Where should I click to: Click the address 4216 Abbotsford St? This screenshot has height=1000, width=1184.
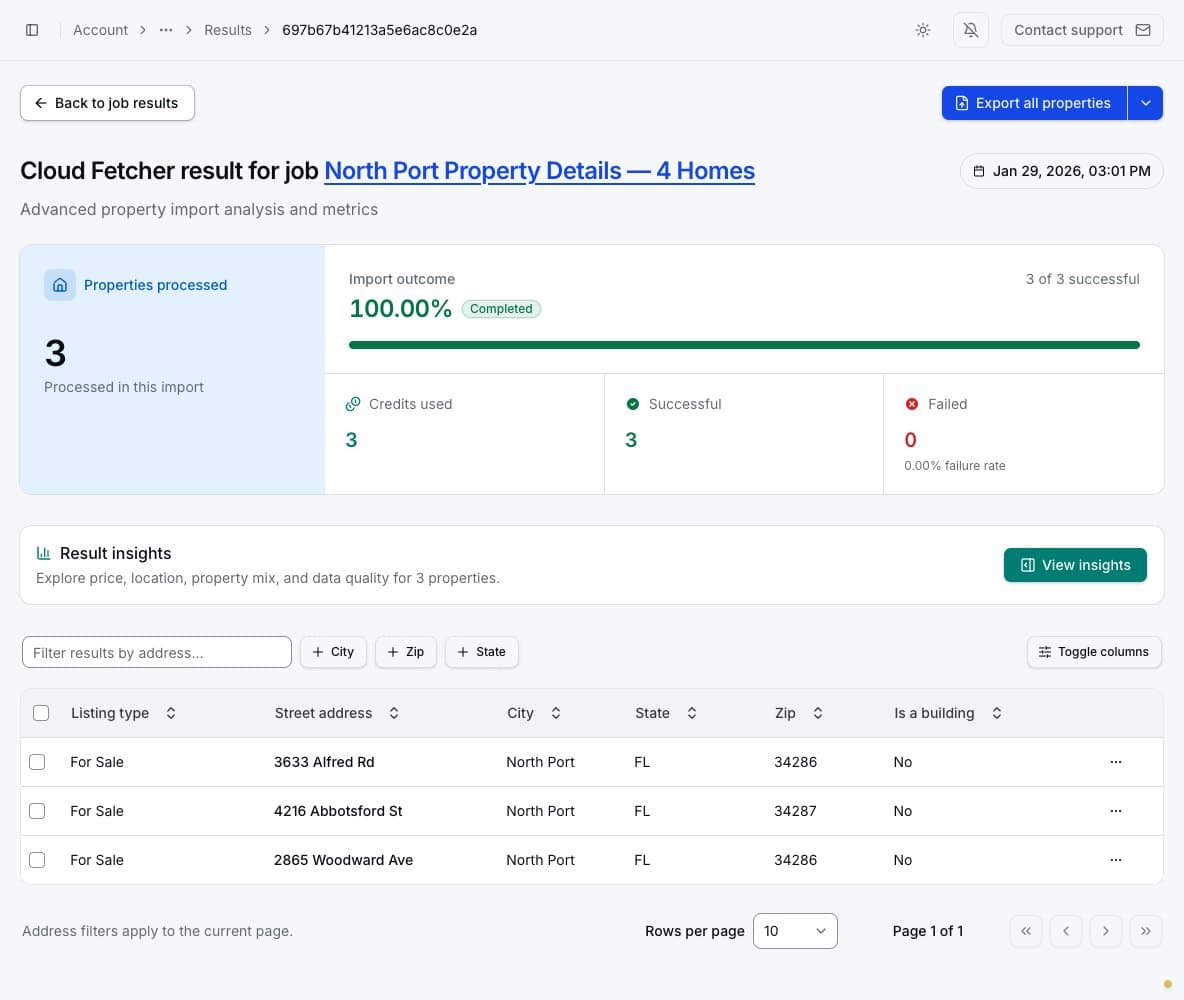(338, 811)
